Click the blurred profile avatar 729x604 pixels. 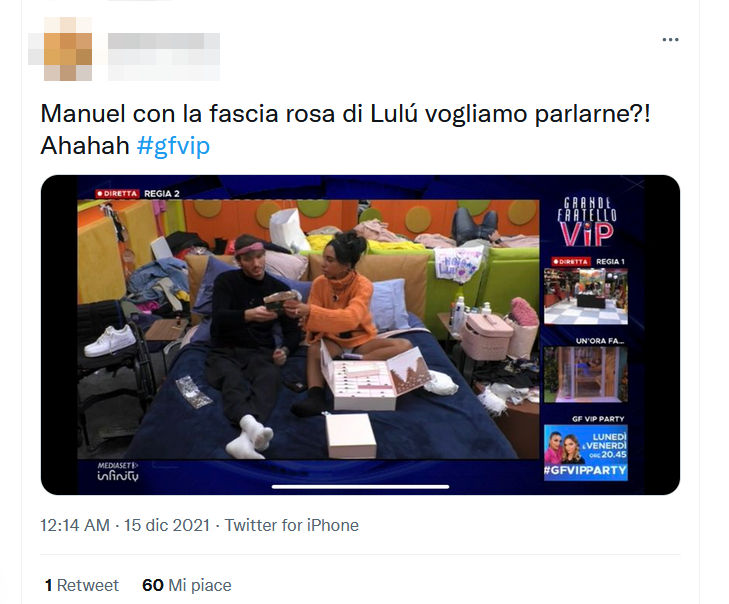coord(60,48)
